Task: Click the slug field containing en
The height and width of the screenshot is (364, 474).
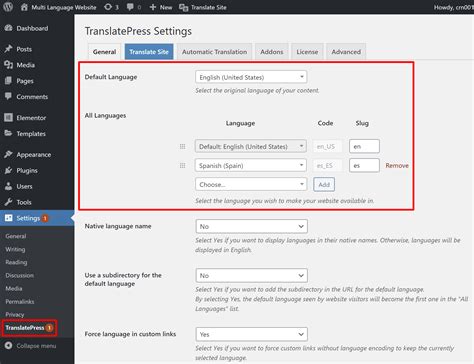Action: pos(364,146)
